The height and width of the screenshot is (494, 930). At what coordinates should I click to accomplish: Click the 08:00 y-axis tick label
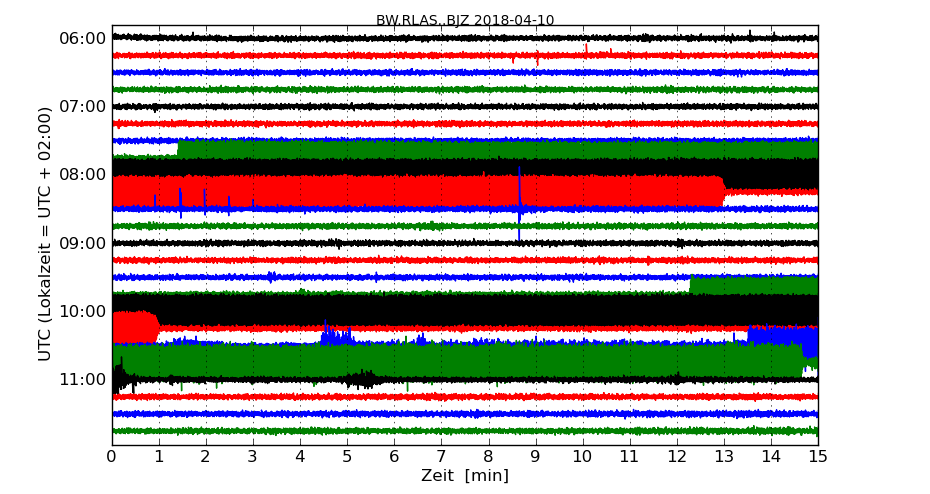click(83, 174)
